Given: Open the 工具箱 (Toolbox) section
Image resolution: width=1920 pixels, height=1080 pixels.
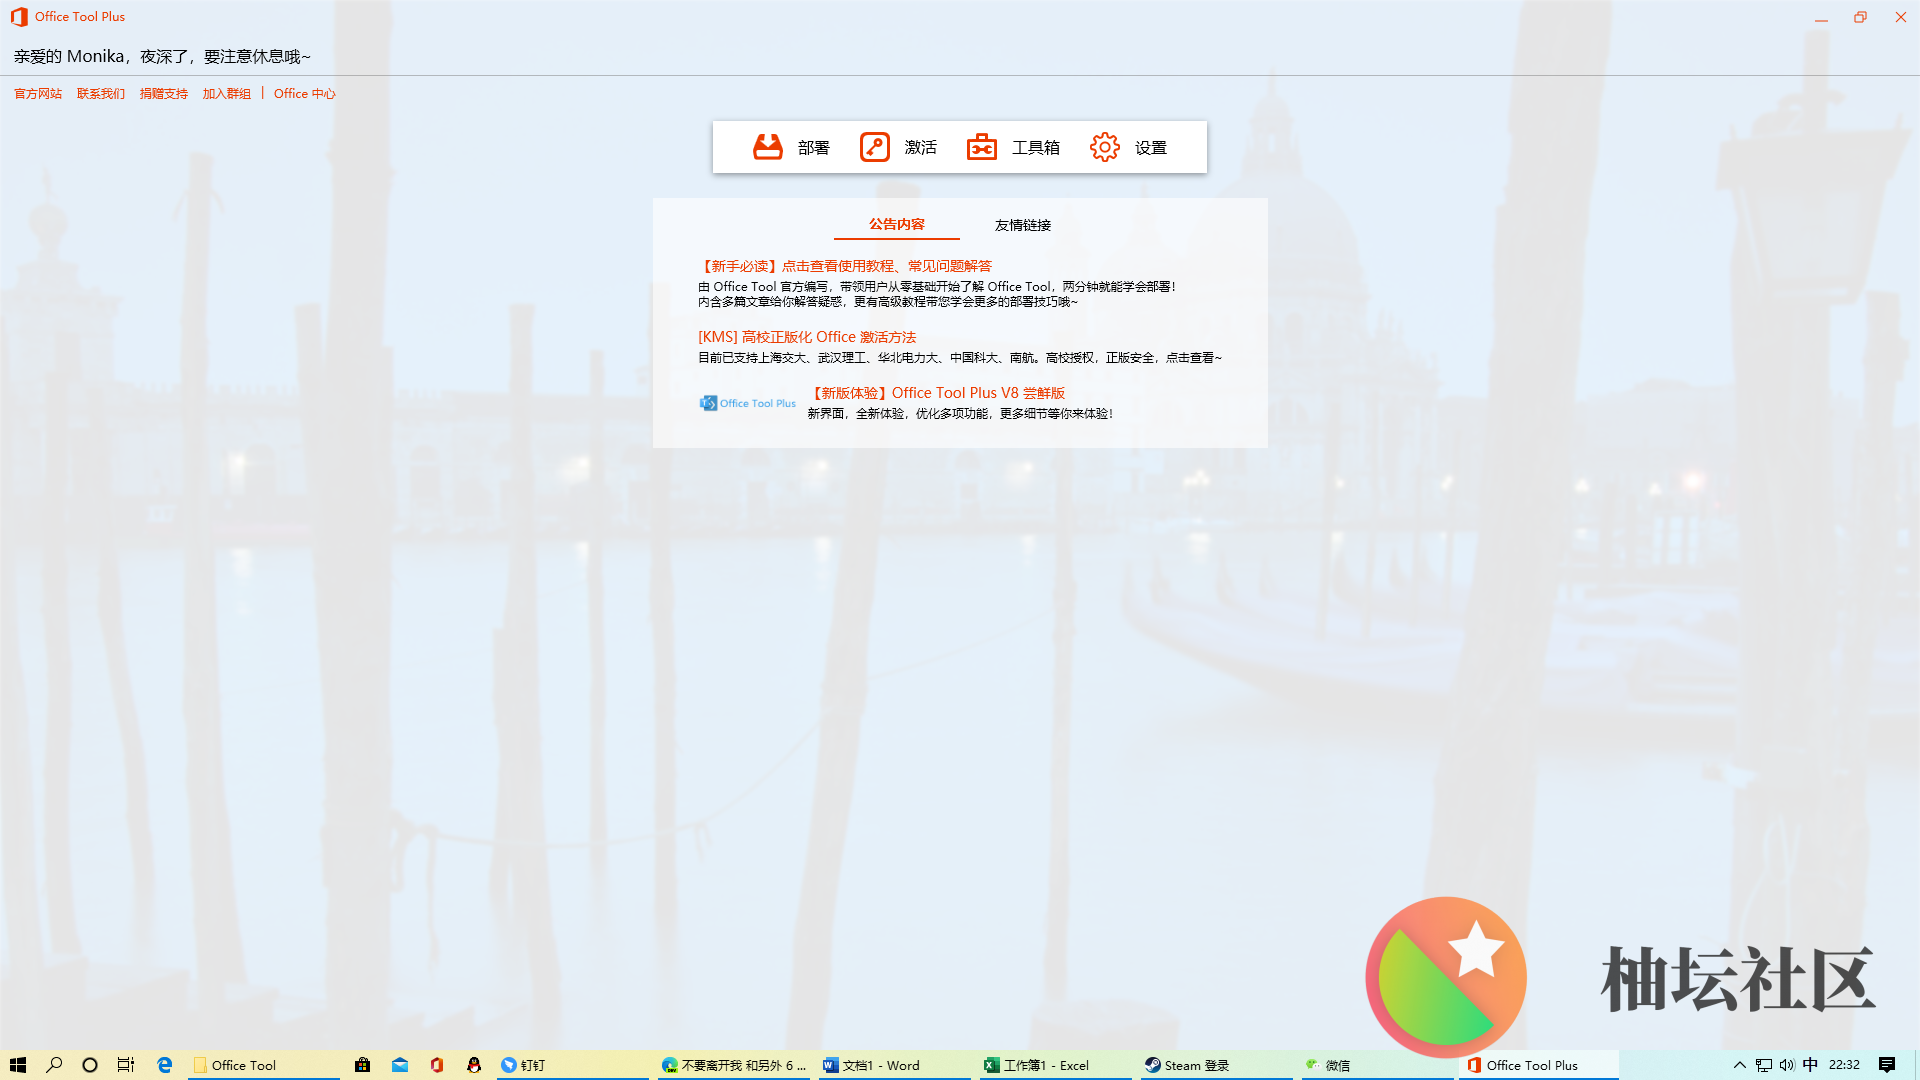Looking at the screenshot, I should [x=1012, y=147].
